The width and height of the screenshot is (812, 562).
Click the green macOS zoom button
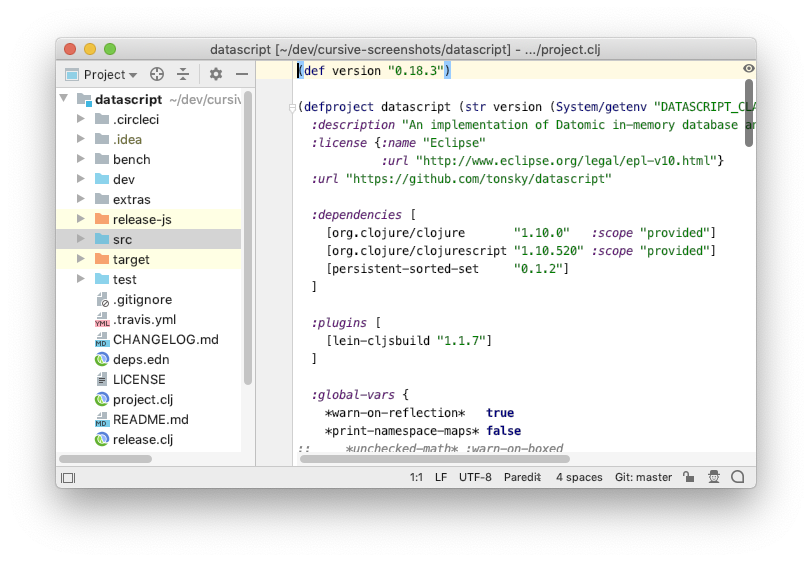[x=110, y=49]
